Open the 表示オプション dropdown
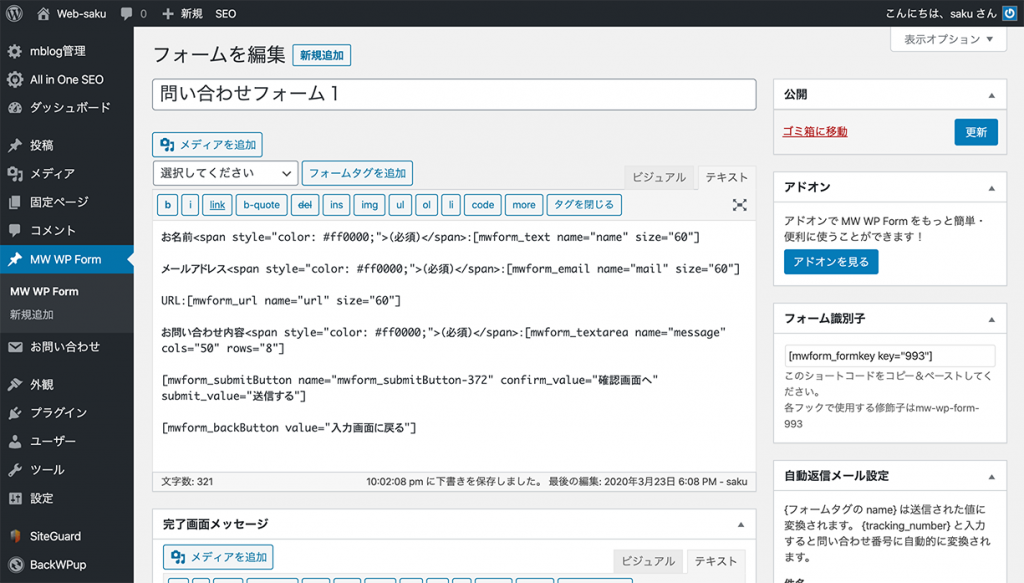The width and height of the screenshot is (1024, 583). (947, 39)
